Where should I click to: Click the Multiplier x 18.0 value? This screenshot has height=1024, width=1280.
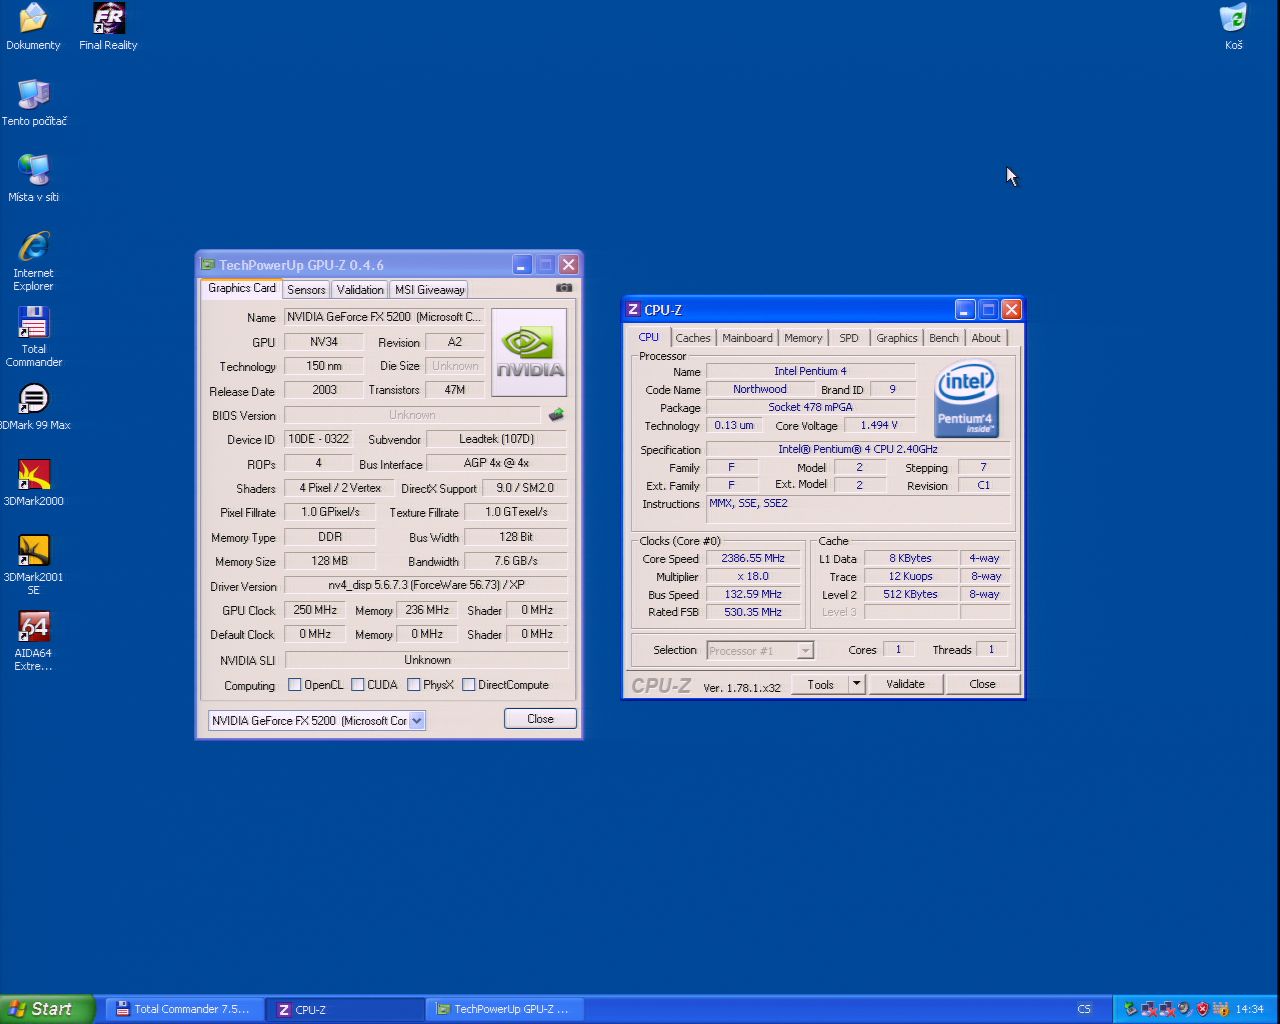point(753,577)
